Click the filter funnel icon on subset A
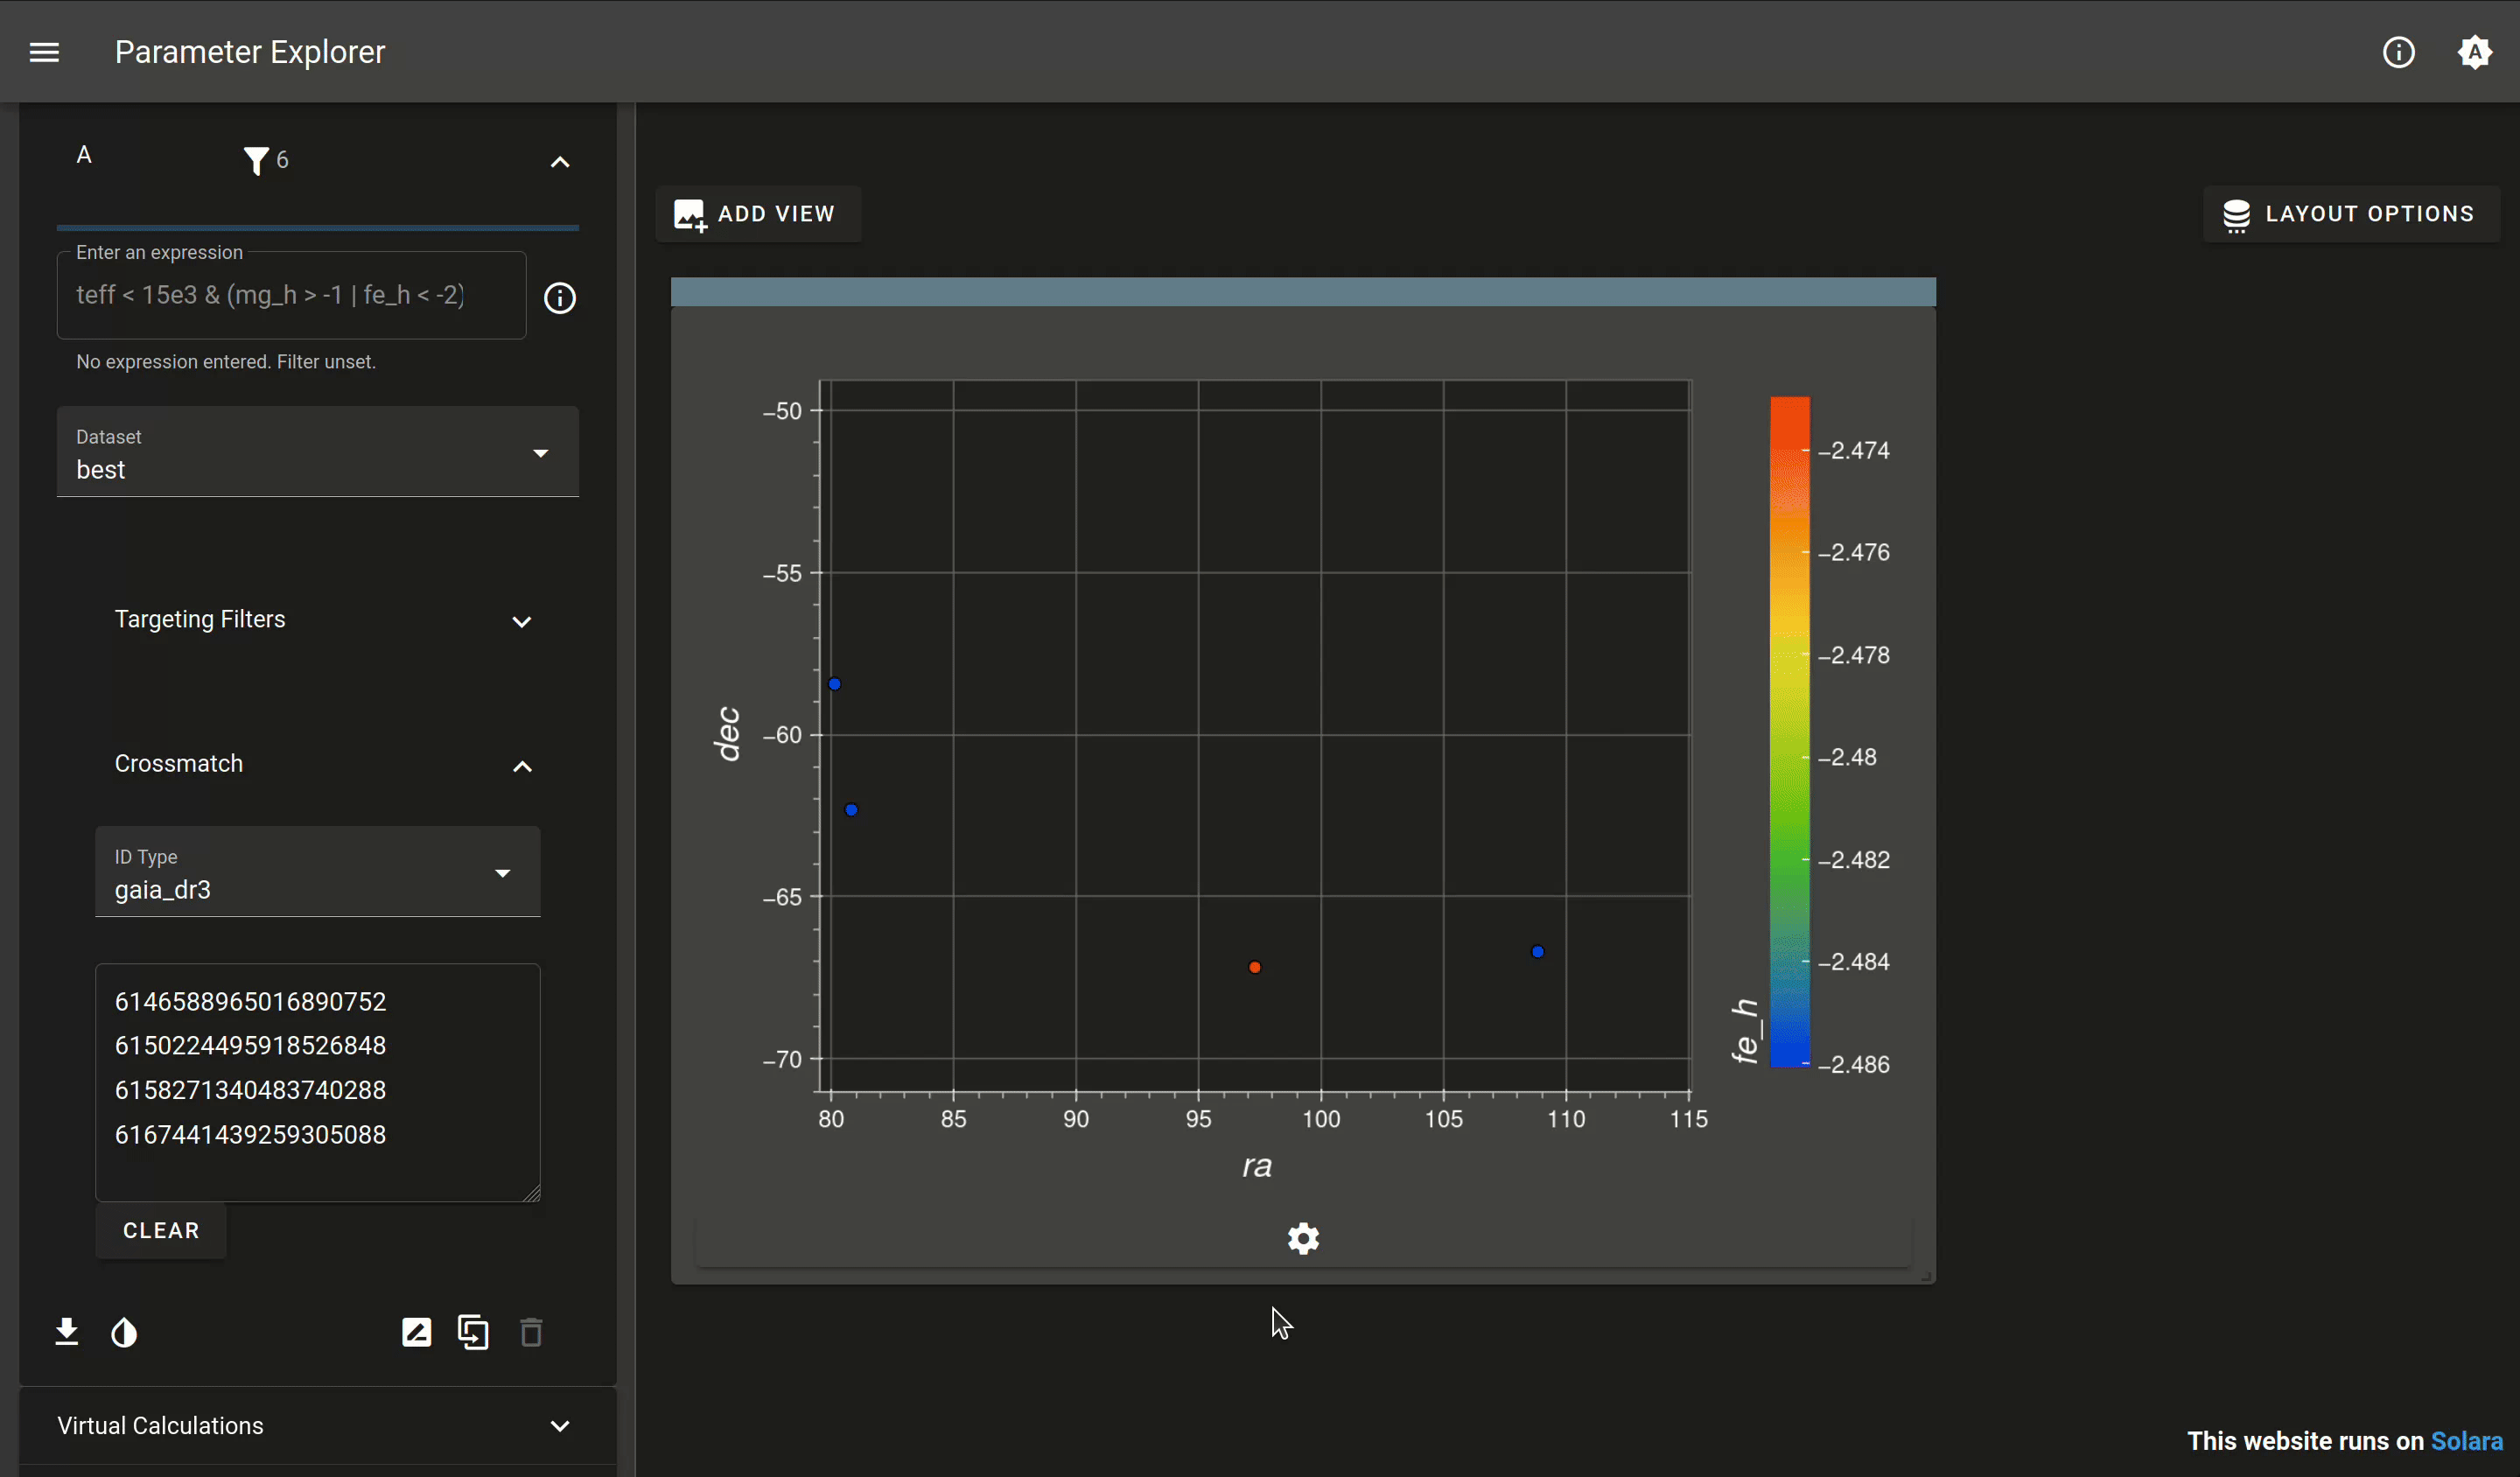2520x1477 pixels. [x=256, y=160]
